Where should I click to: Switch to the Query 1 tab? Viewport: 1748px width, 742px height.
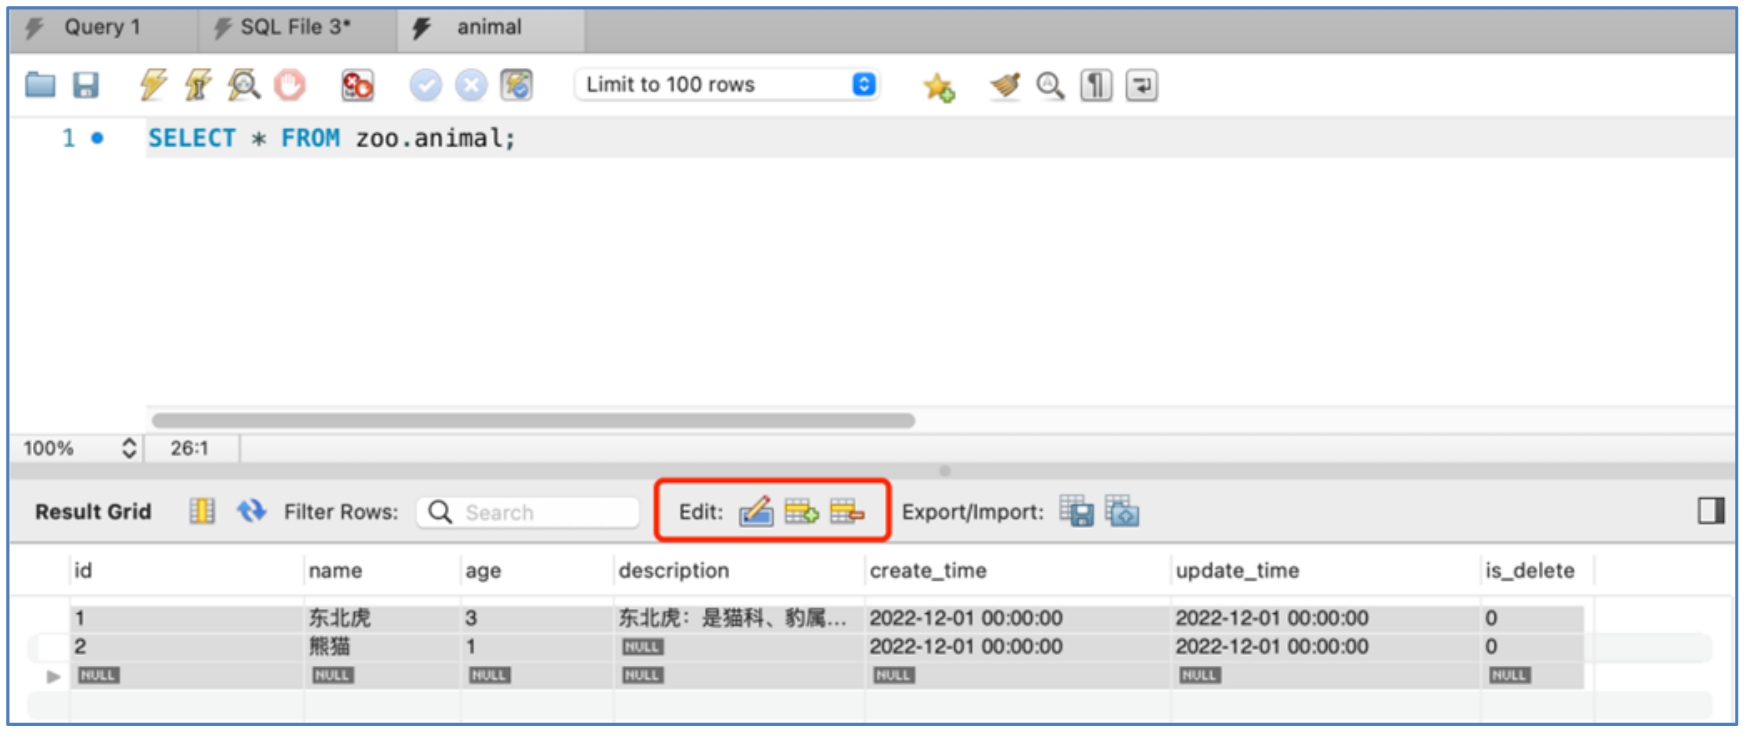click(x=102, y=28)
